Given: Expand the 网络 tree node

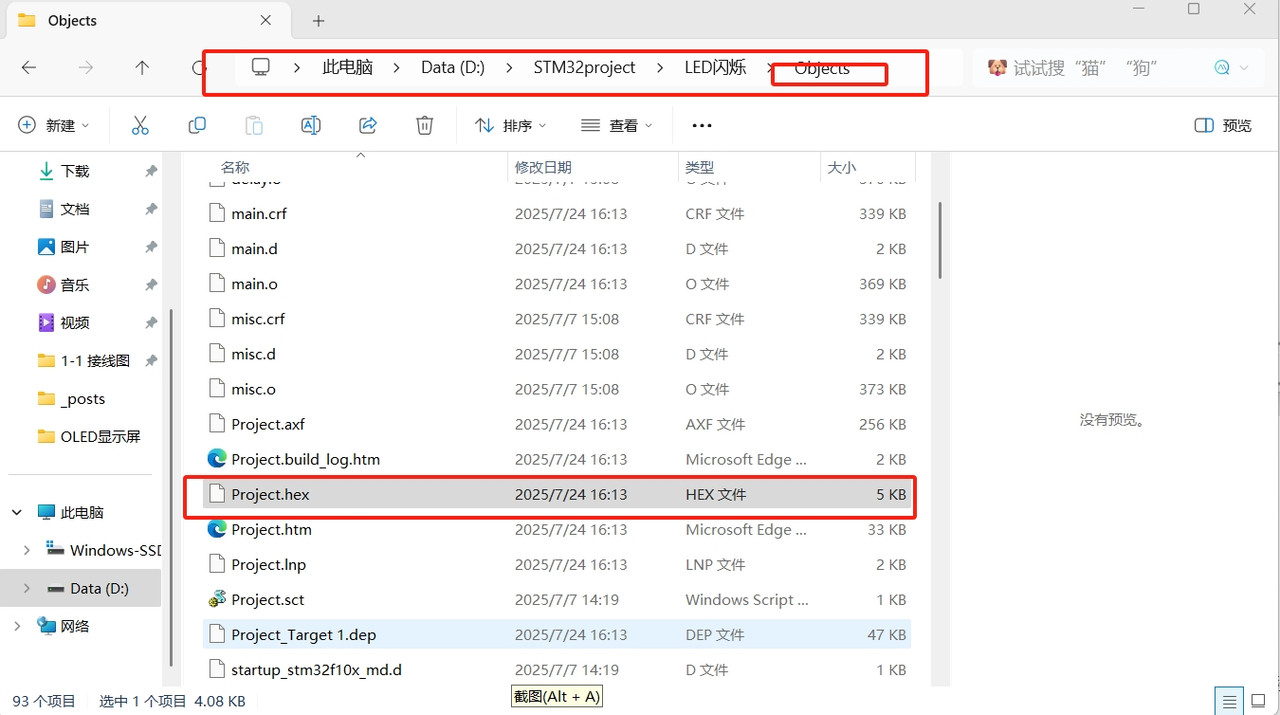Looking at the screenshot, I should coord(17,626).
